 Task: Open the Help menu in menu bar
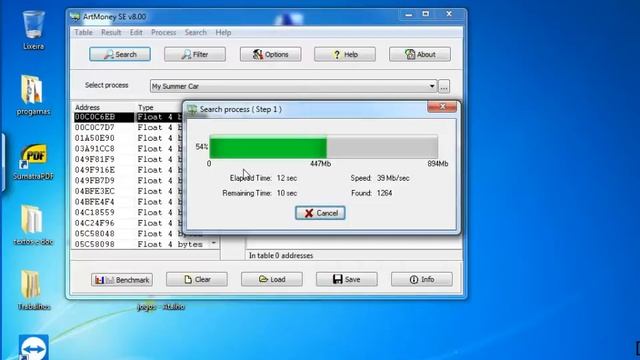[x=223, y=32]
